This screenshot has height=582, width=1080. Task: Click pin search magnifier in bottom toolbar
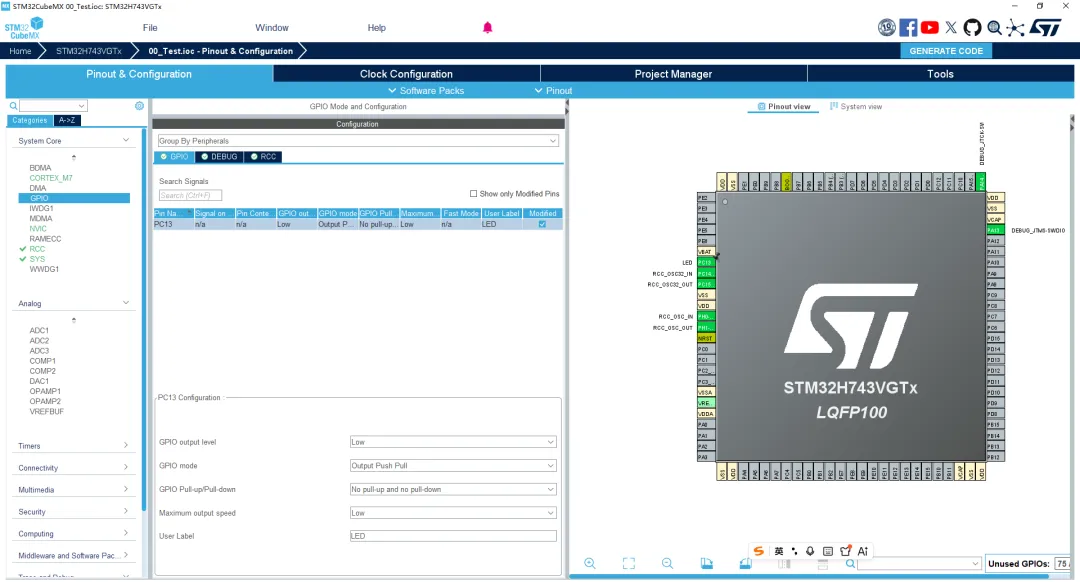[851, 563]
